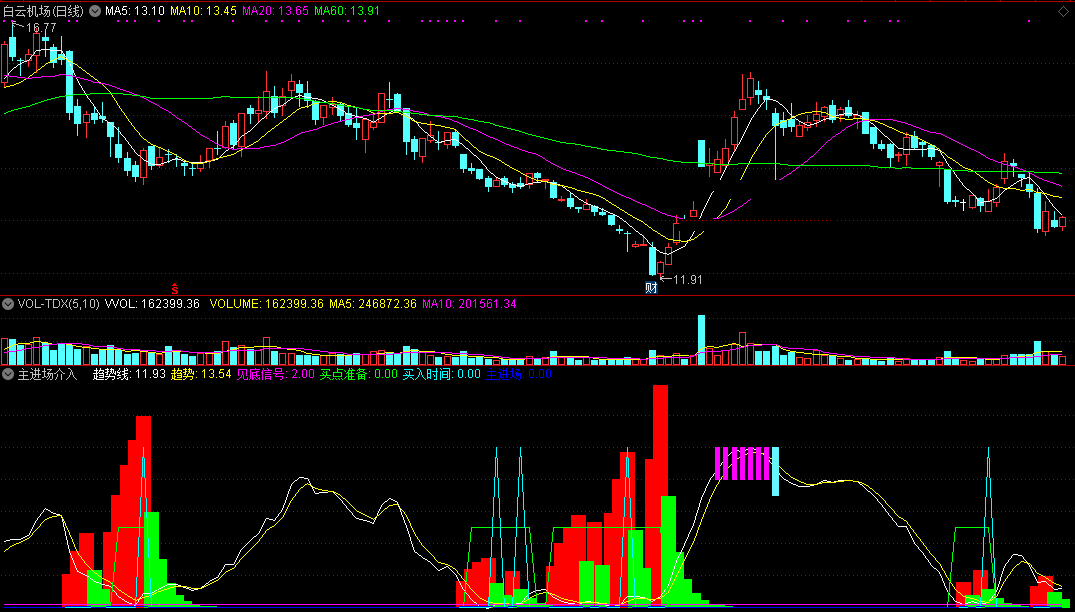Click the green 买点准备: 0.00 value
Screen dimensions: 1075x612
359,374
